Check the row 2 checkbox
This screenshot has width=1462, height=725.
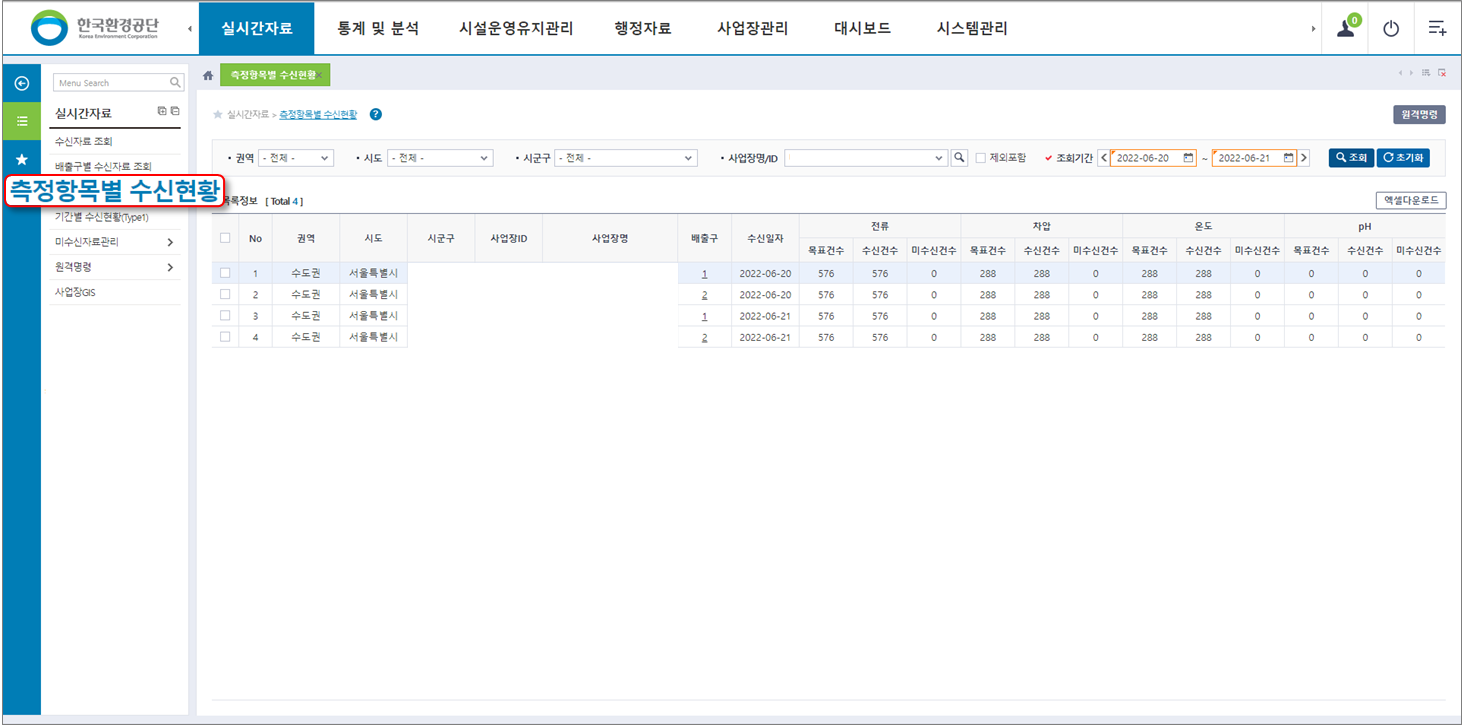[225, 294]
